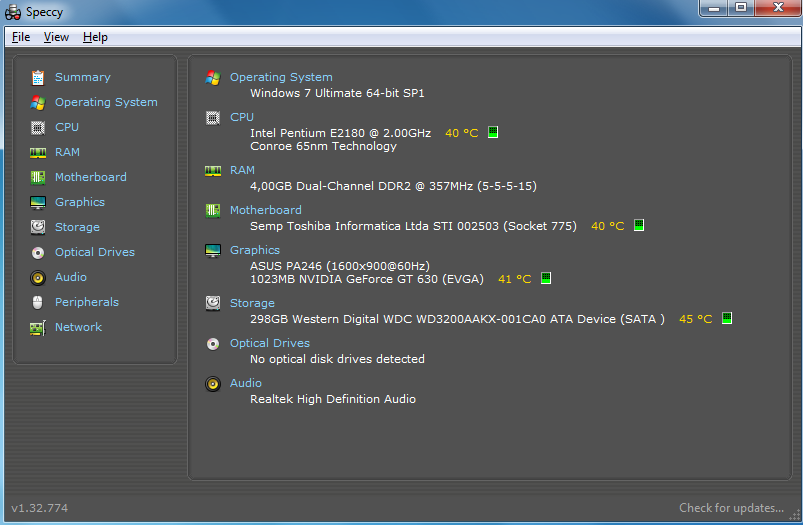Screen dimensions: 803x525
Task: Click the clipboard Summary icon in sidebar
Action: tap(38, 77)
